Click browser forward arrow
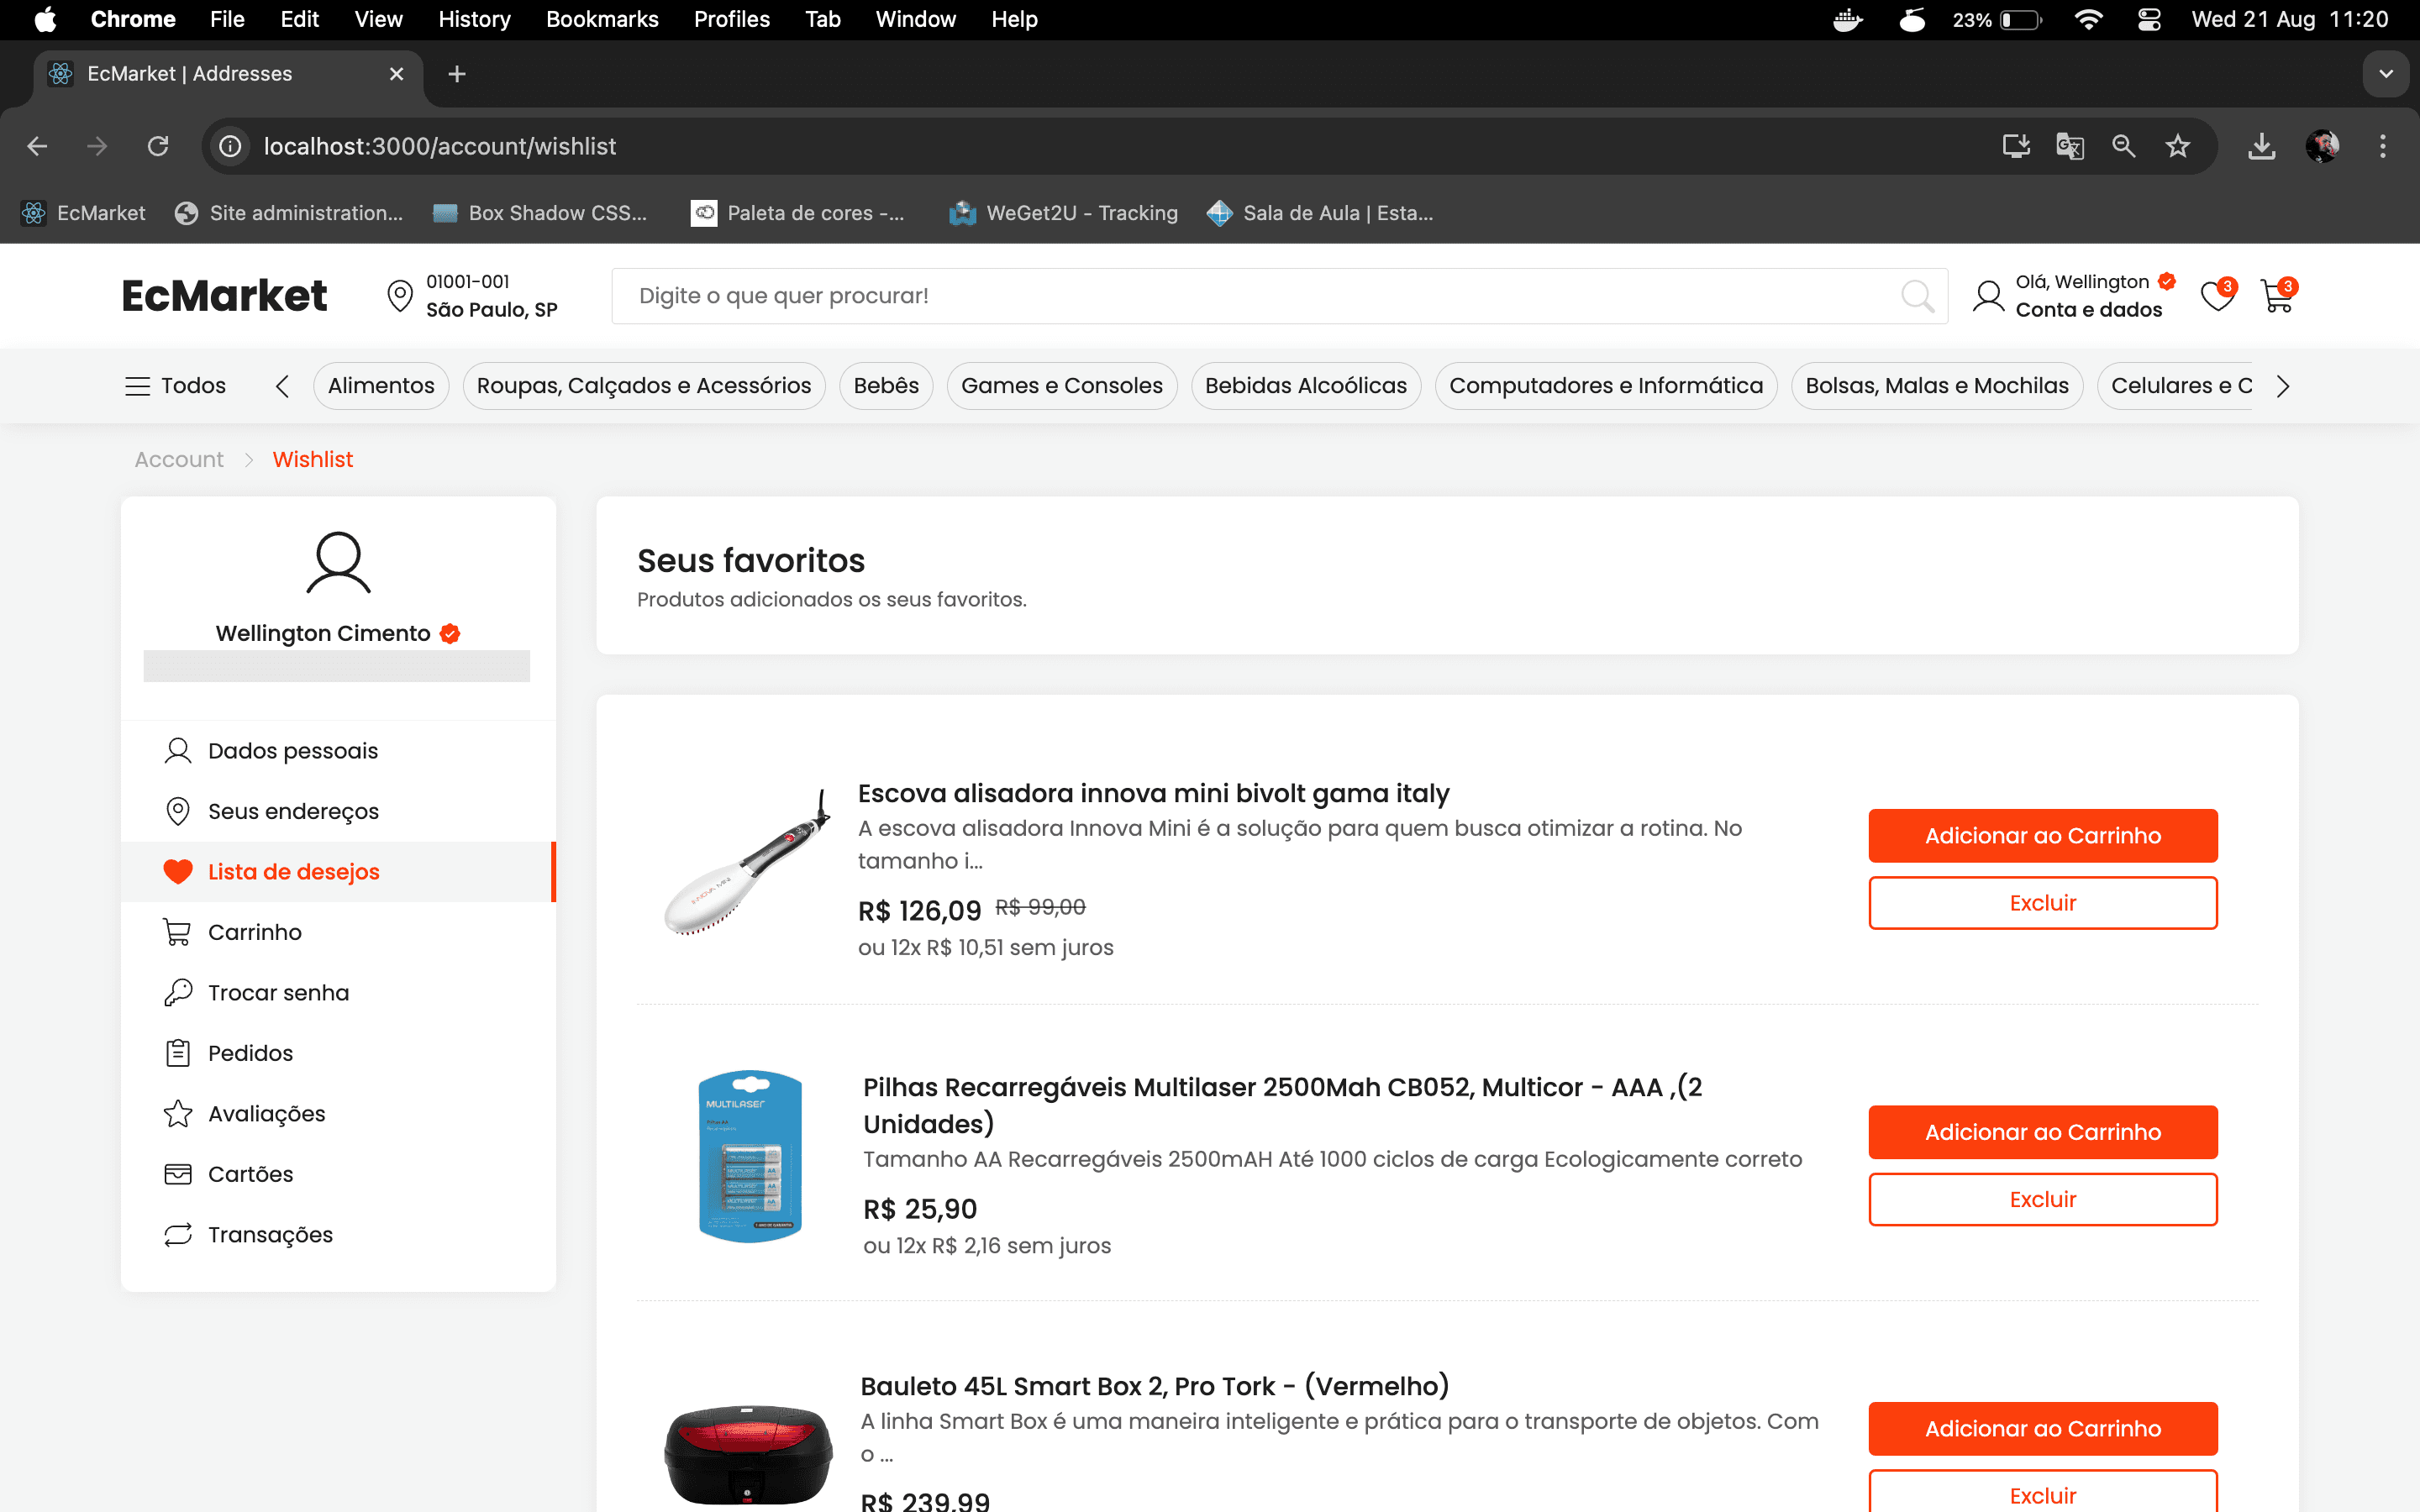This screenshot has width=2420, height=1512. coord(97,147)
